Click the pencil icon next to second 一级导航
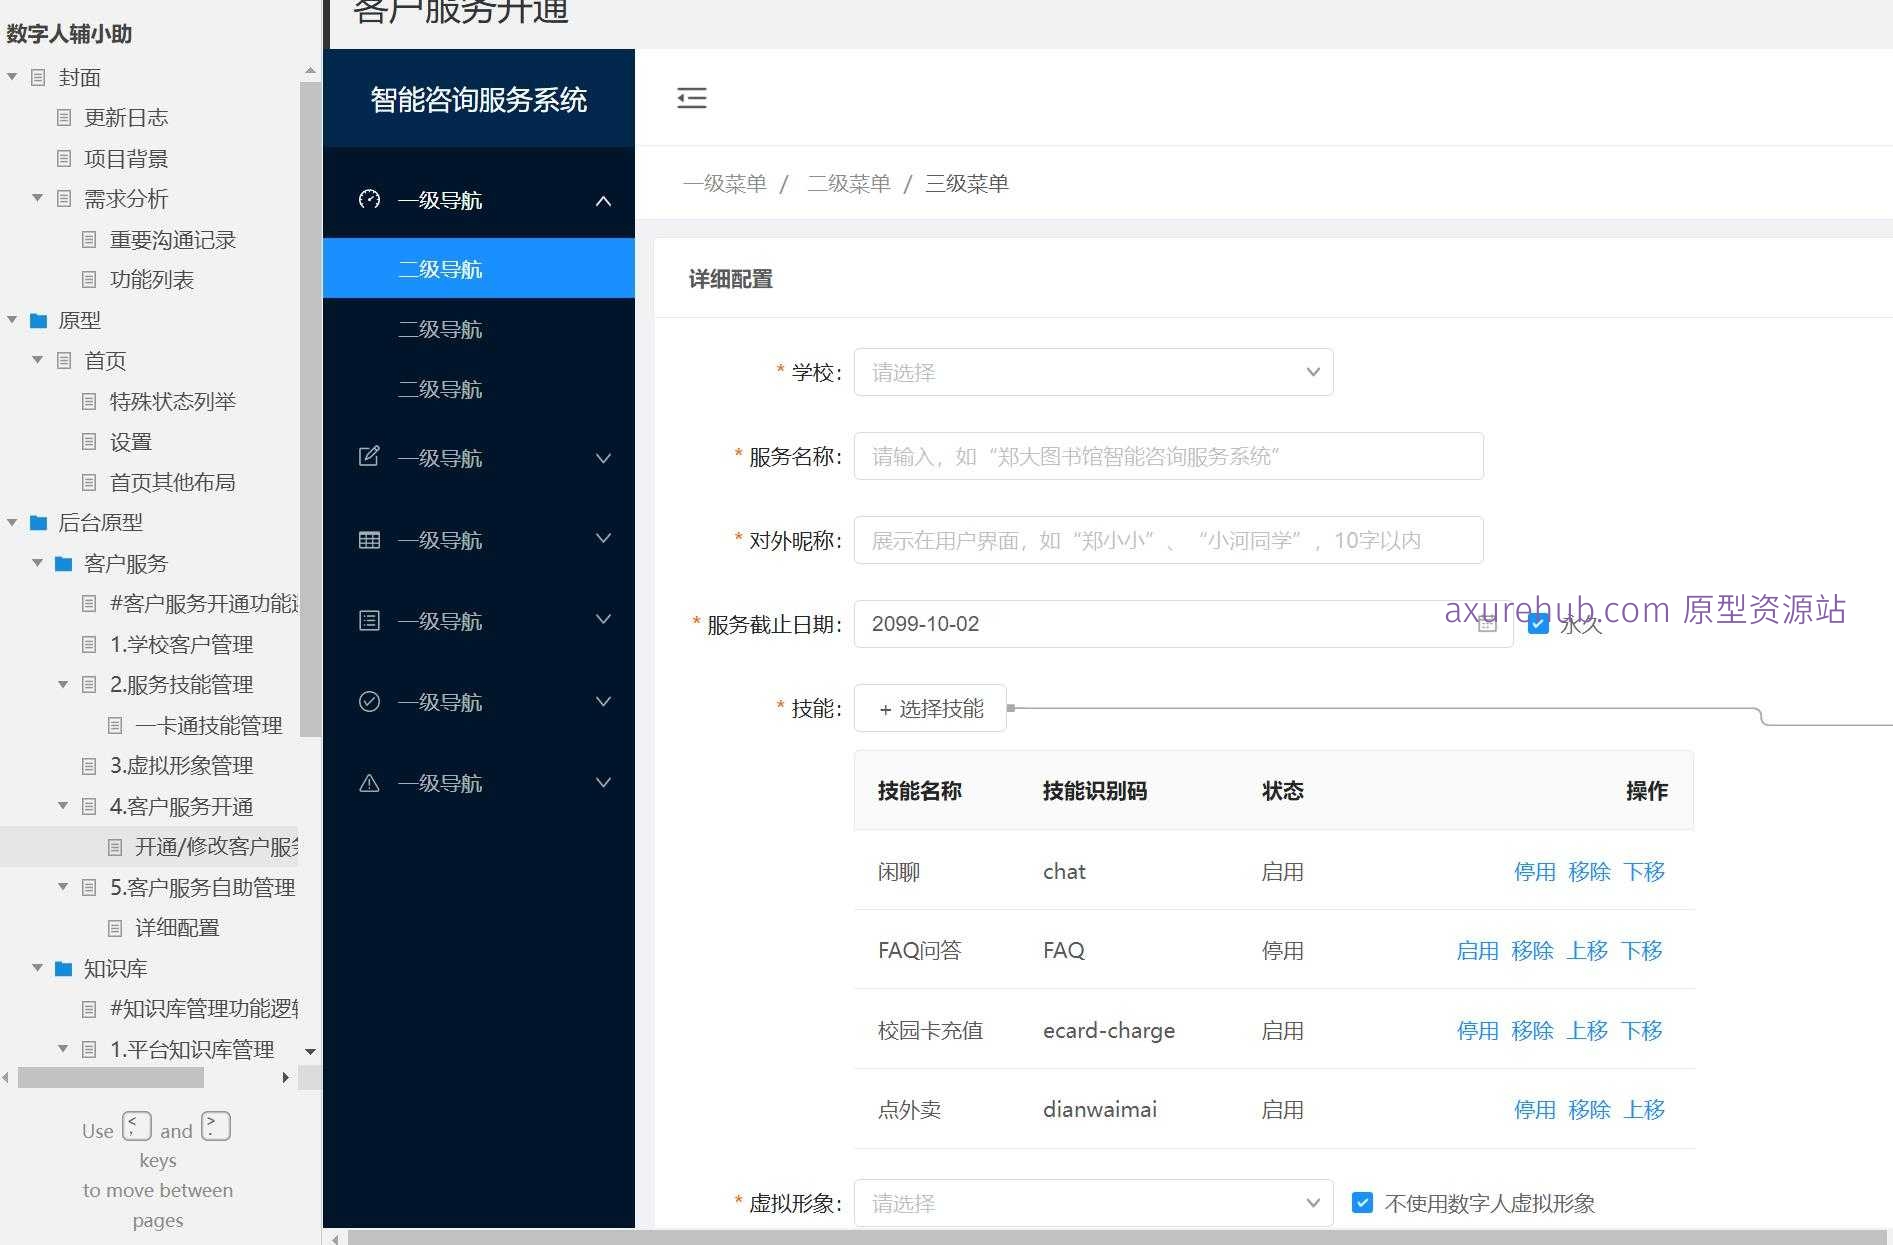The width and height of the screenshot is (1893, 1245). [369, 457]
